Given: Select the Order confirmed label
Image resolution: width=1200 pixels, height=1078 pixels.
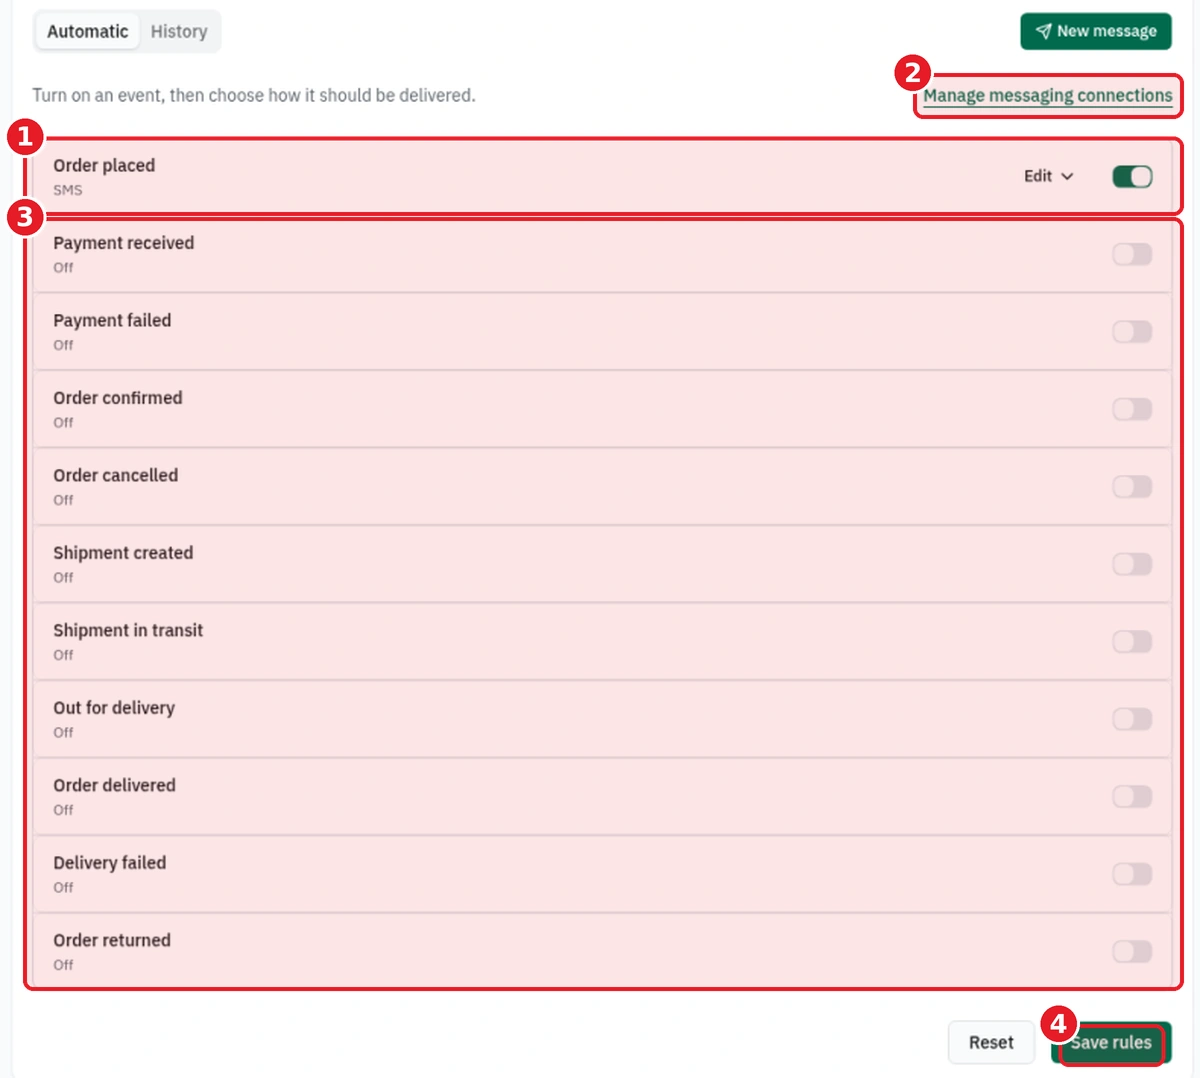Looking at the screenshot, I should click(118, 398).
